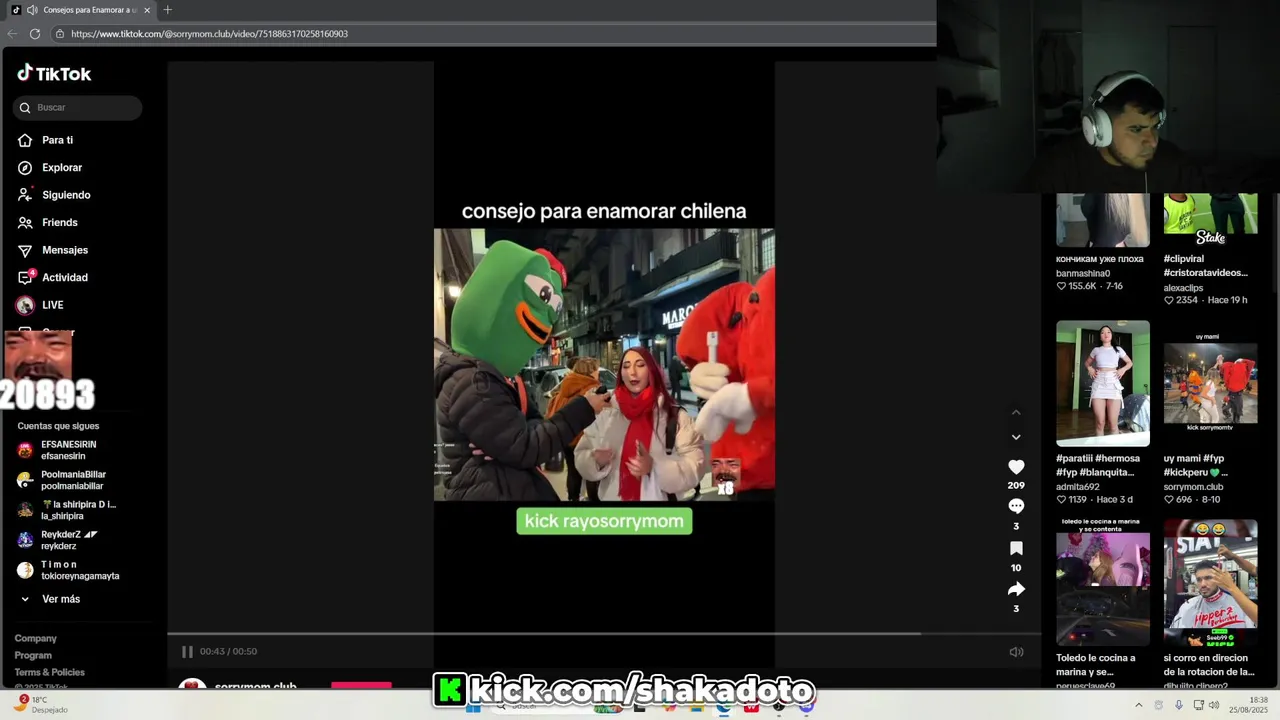The image size is (1280, 720).
Task: Like the video with the heart icon
Action: tap(1016, 467)
